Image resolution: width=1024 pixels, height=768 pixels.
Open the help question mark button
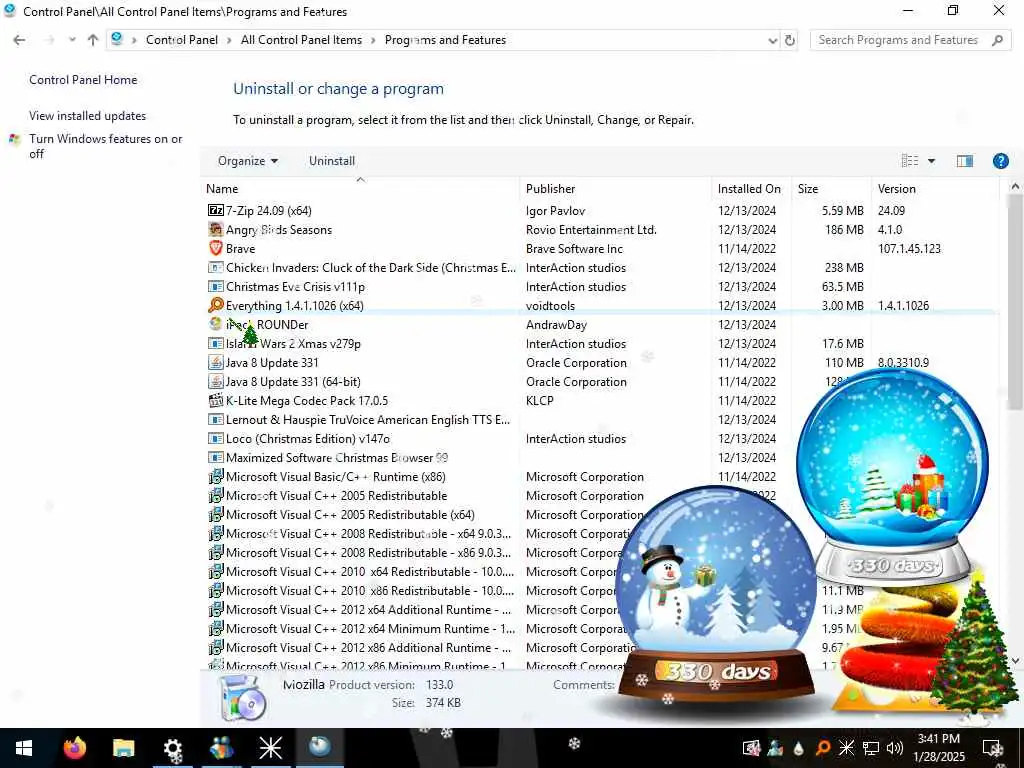coord(1000,161)
